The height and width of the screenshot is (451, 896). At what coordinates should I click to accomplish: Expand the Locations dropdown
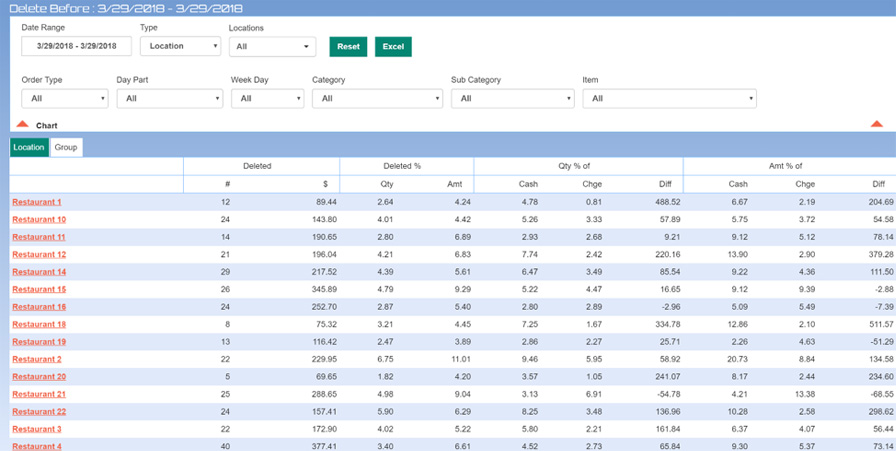pyautogui.click(x=272, y=47)
